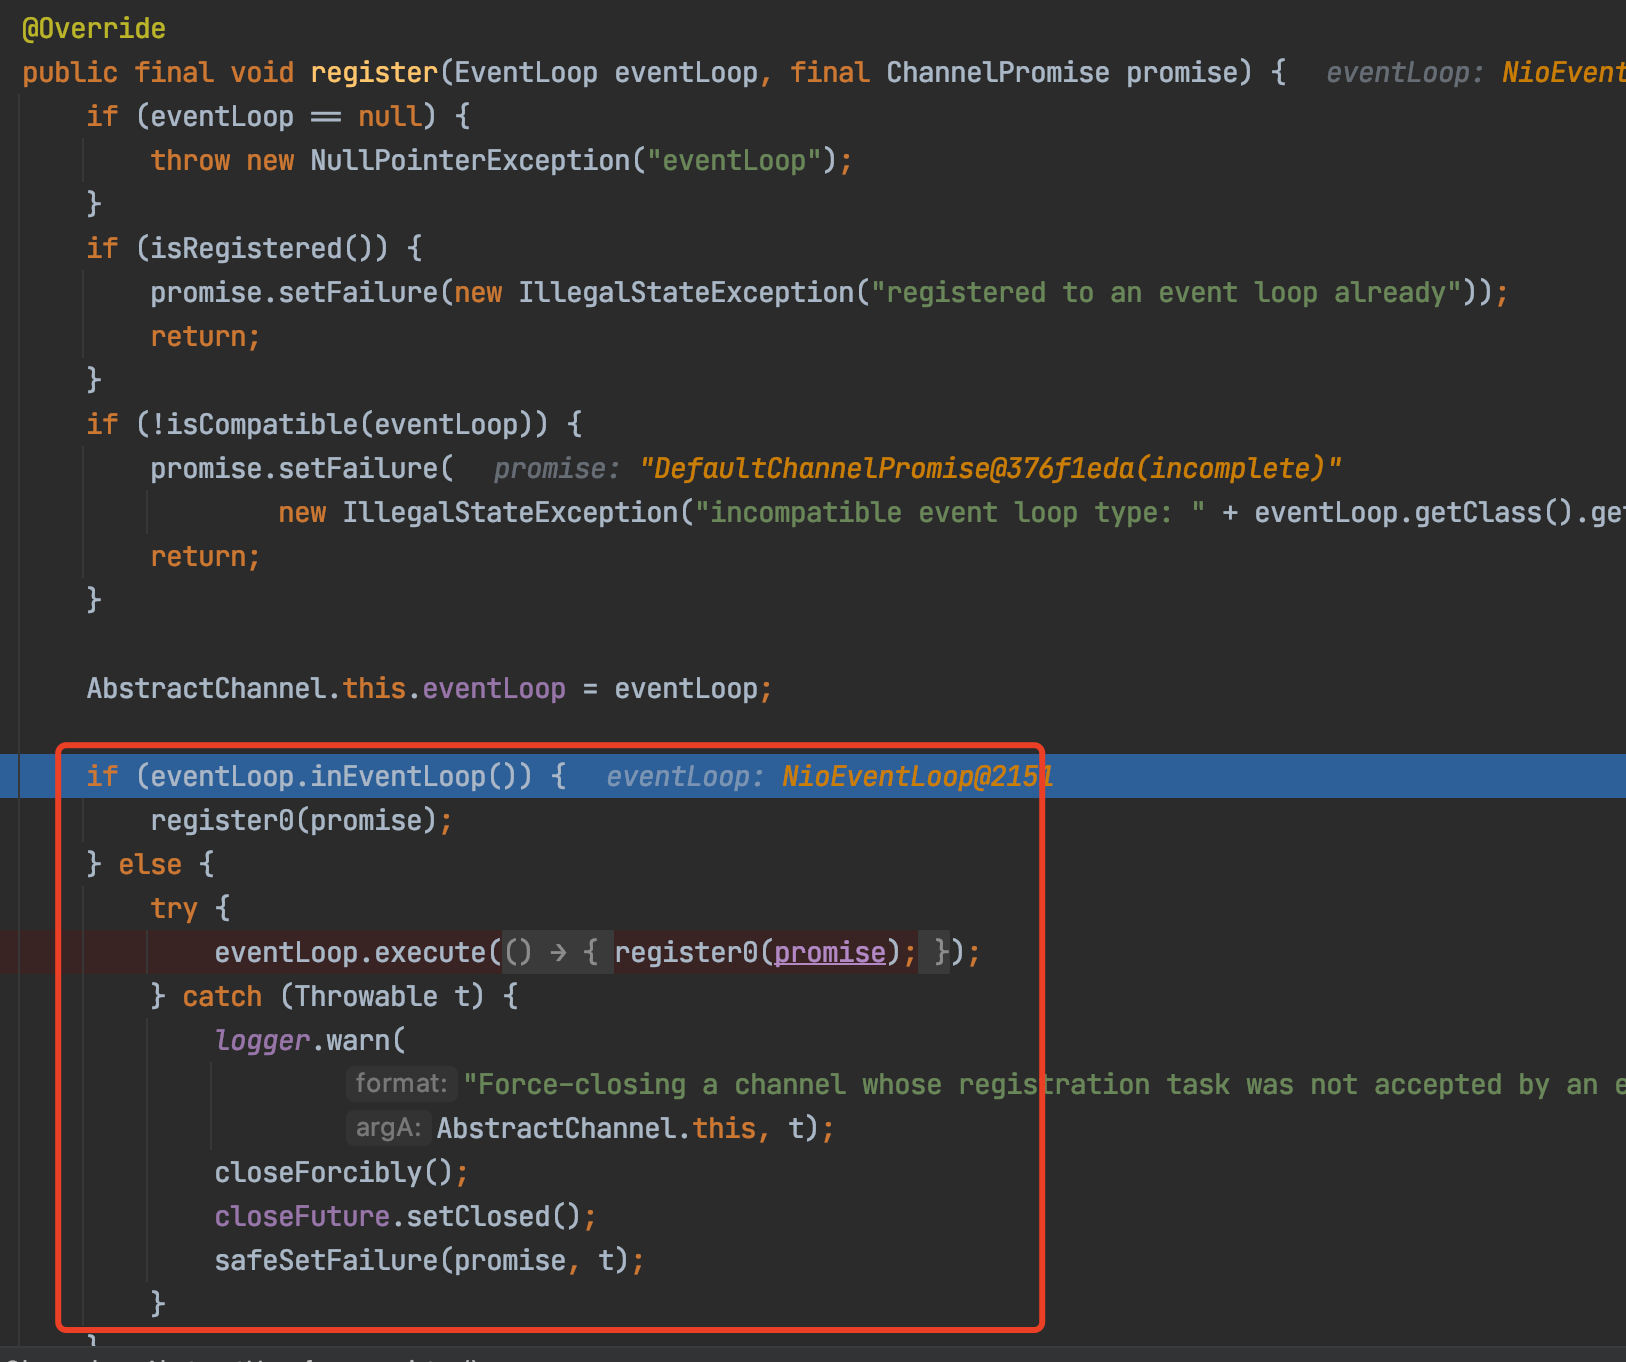Click the purple closeFuture field

302,1216
